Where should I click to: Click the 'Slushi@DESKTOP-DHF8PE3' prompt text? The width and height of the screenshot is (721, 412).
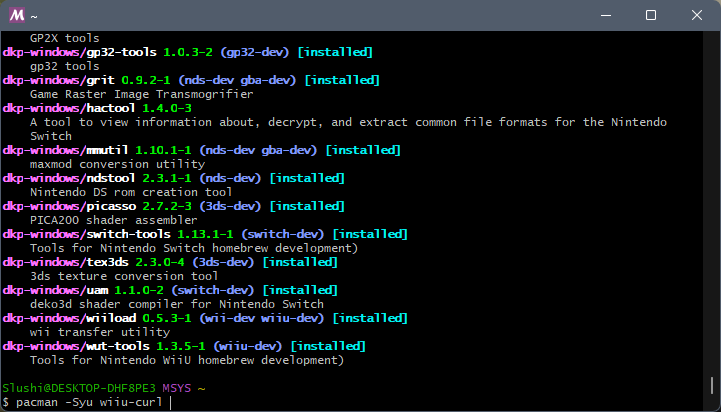(79, 388)
